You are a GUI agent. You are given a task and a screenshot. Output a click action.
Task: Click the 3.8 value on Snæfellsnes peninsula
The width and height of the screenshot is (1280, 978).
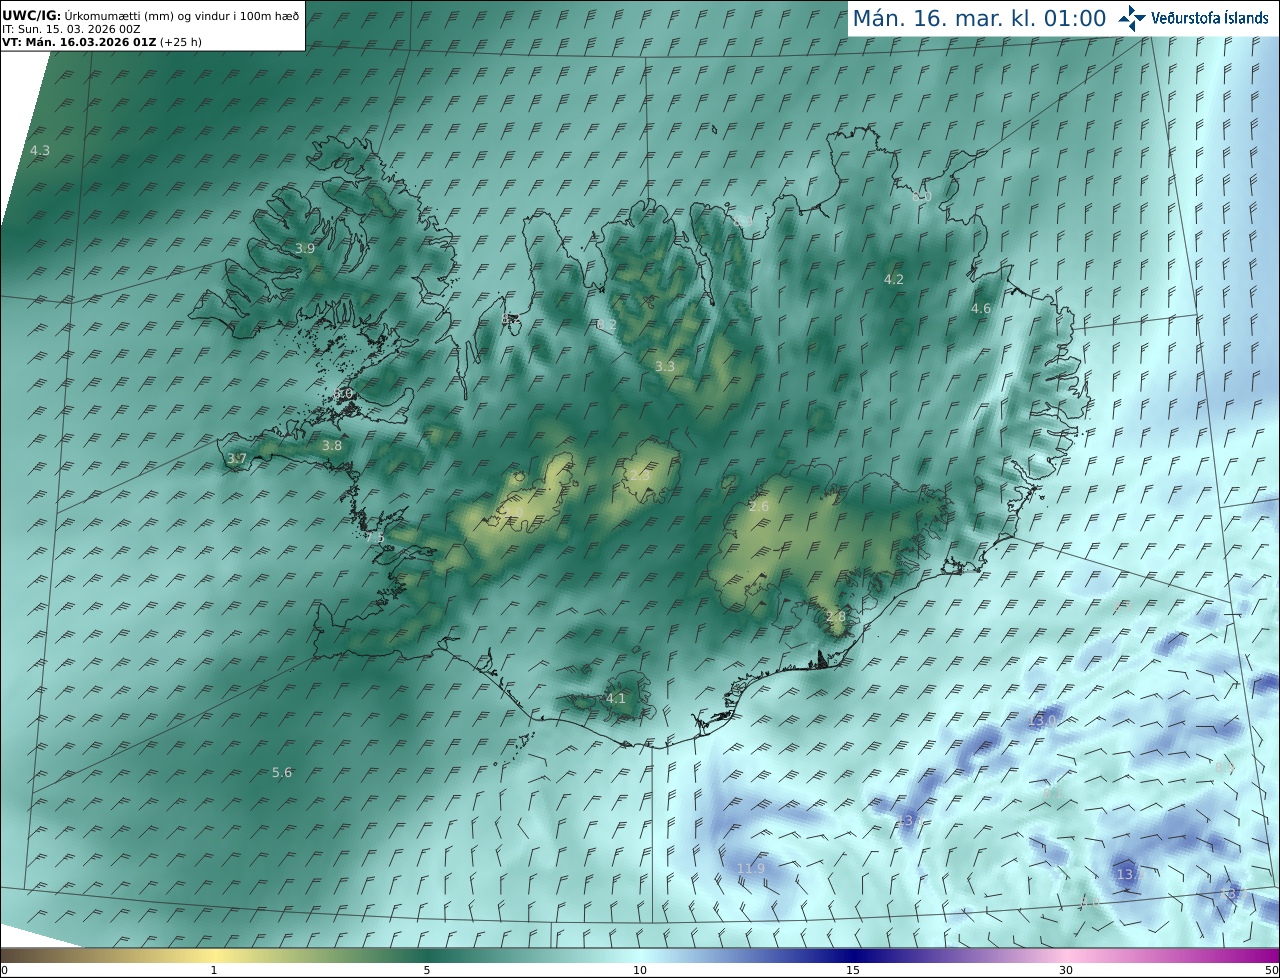(x=332, y=446)
